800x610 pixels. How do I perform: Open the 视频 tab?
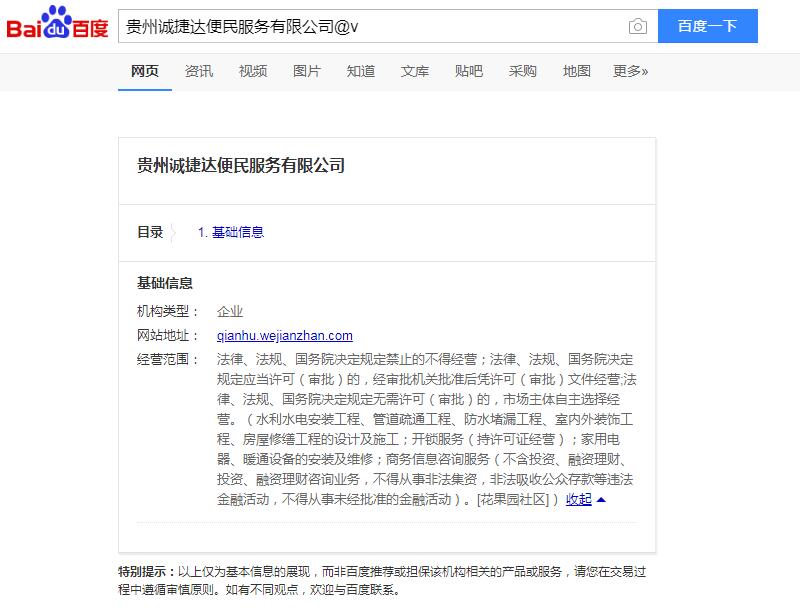(253, 71)
